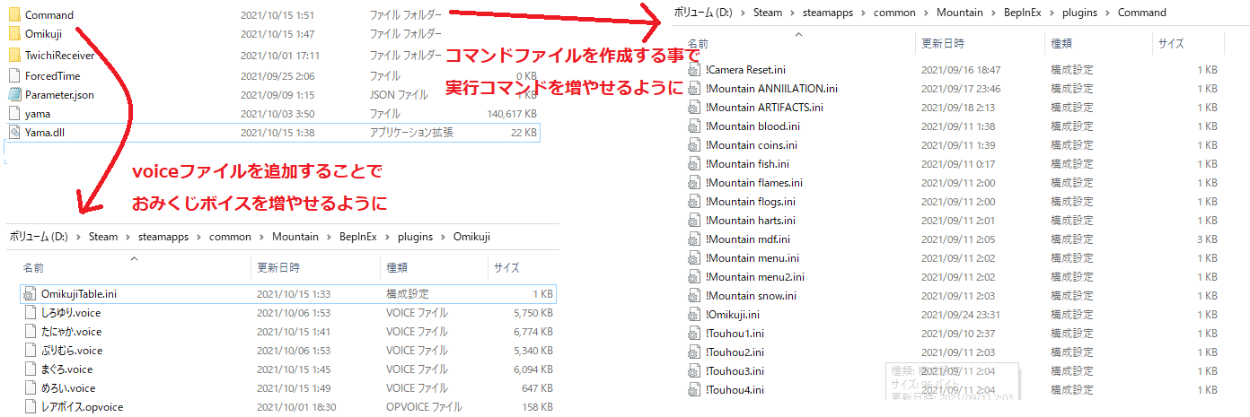
Task: Click the TwichiReceiver folder icon
Action: pos(13,55)
